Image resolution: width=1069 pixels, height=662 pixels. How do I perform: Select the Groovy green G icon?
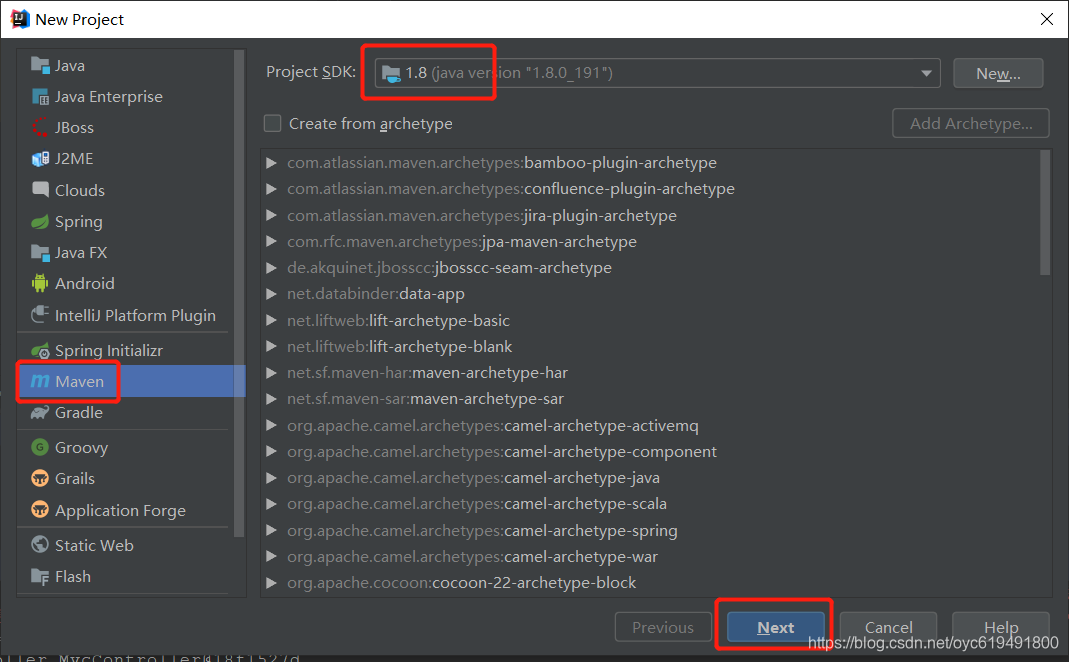(x=40, y=447)
